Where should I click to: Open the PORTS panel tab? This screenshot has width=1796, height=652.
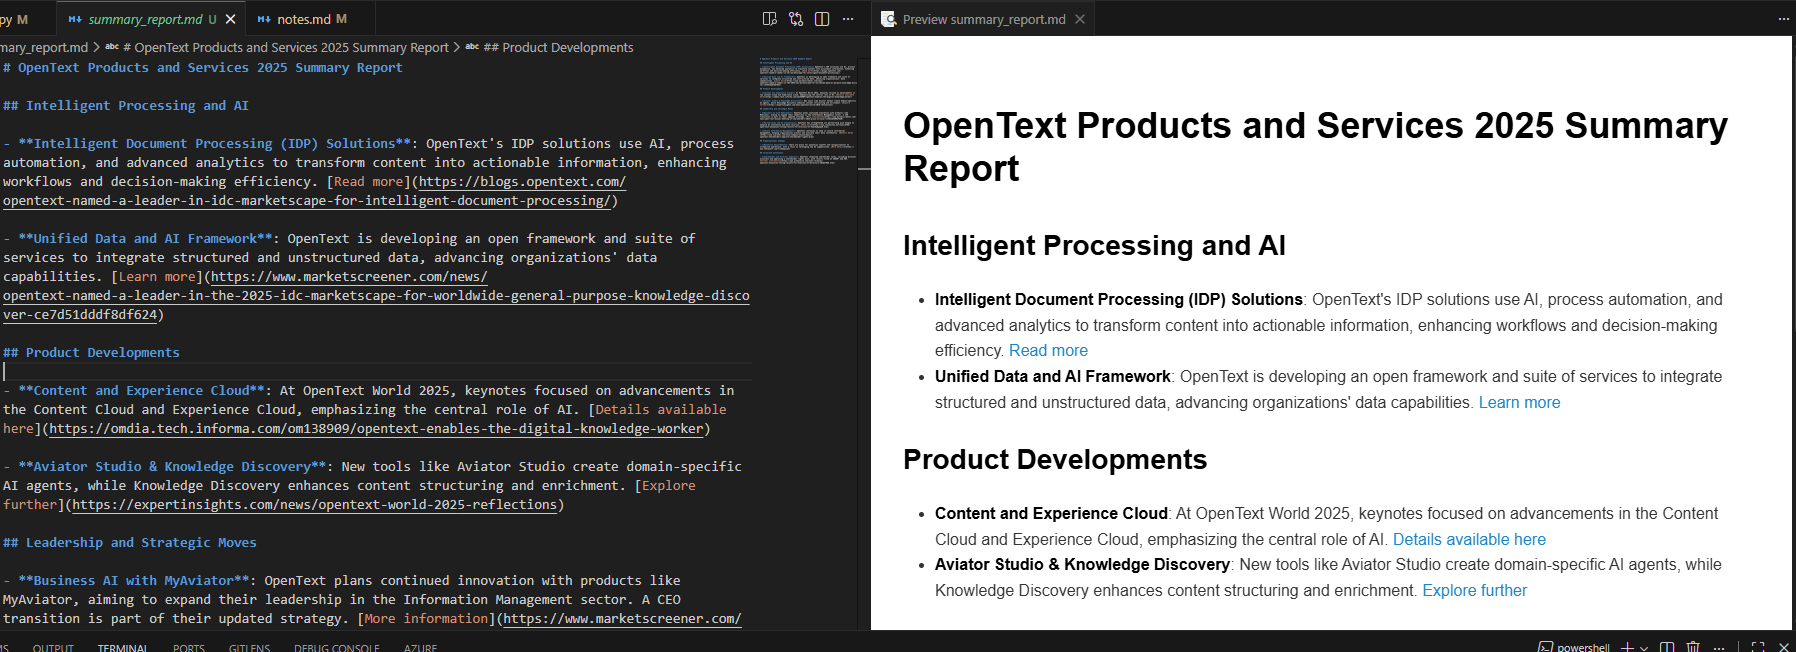pos(188,647)
